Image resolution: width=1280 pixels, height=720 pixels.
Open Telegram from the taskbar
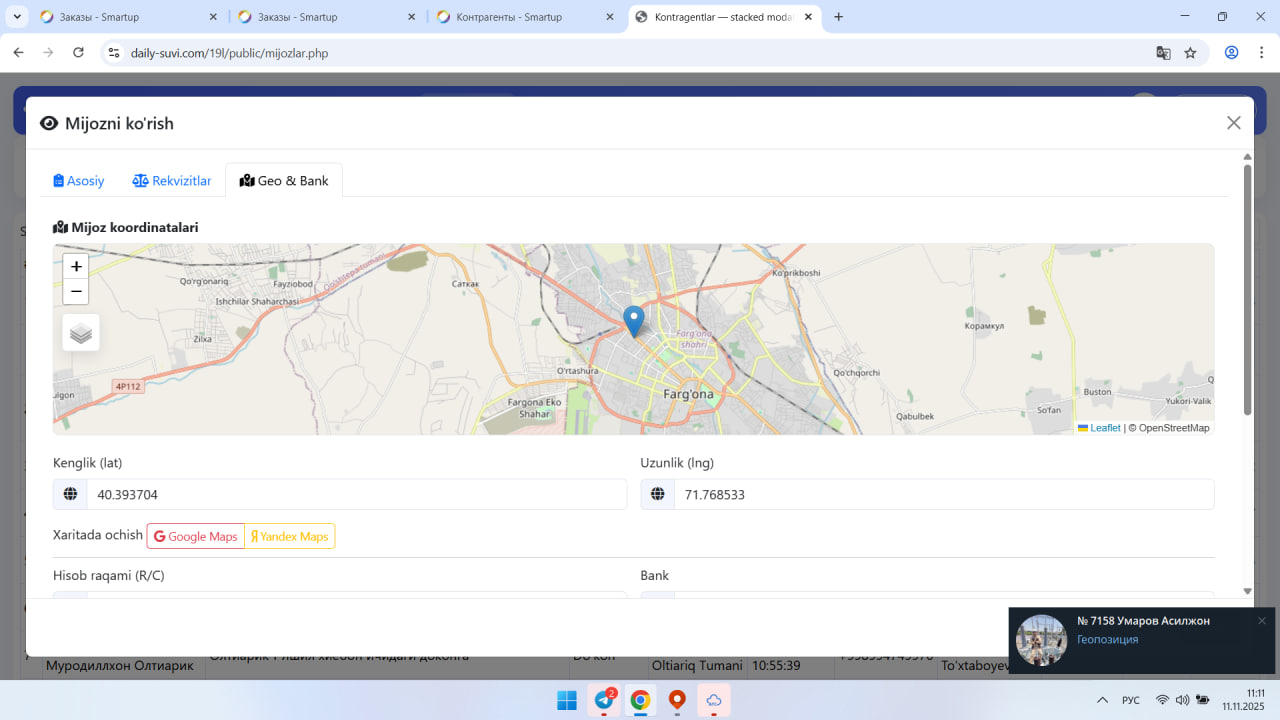pyautogui.click(x=604, y=700)
